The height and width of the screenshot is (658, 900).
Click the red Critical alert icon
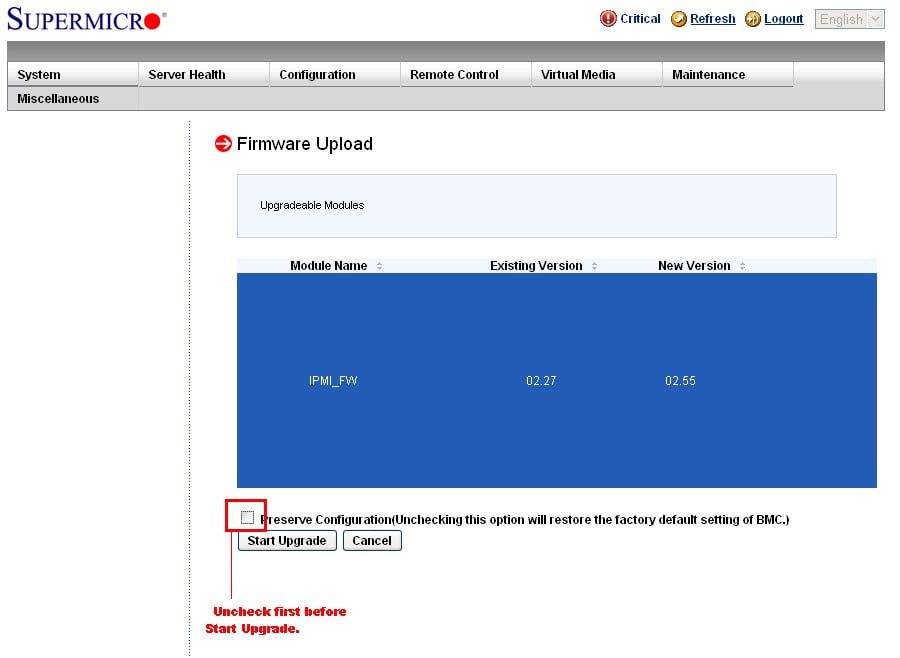point(608,19)
